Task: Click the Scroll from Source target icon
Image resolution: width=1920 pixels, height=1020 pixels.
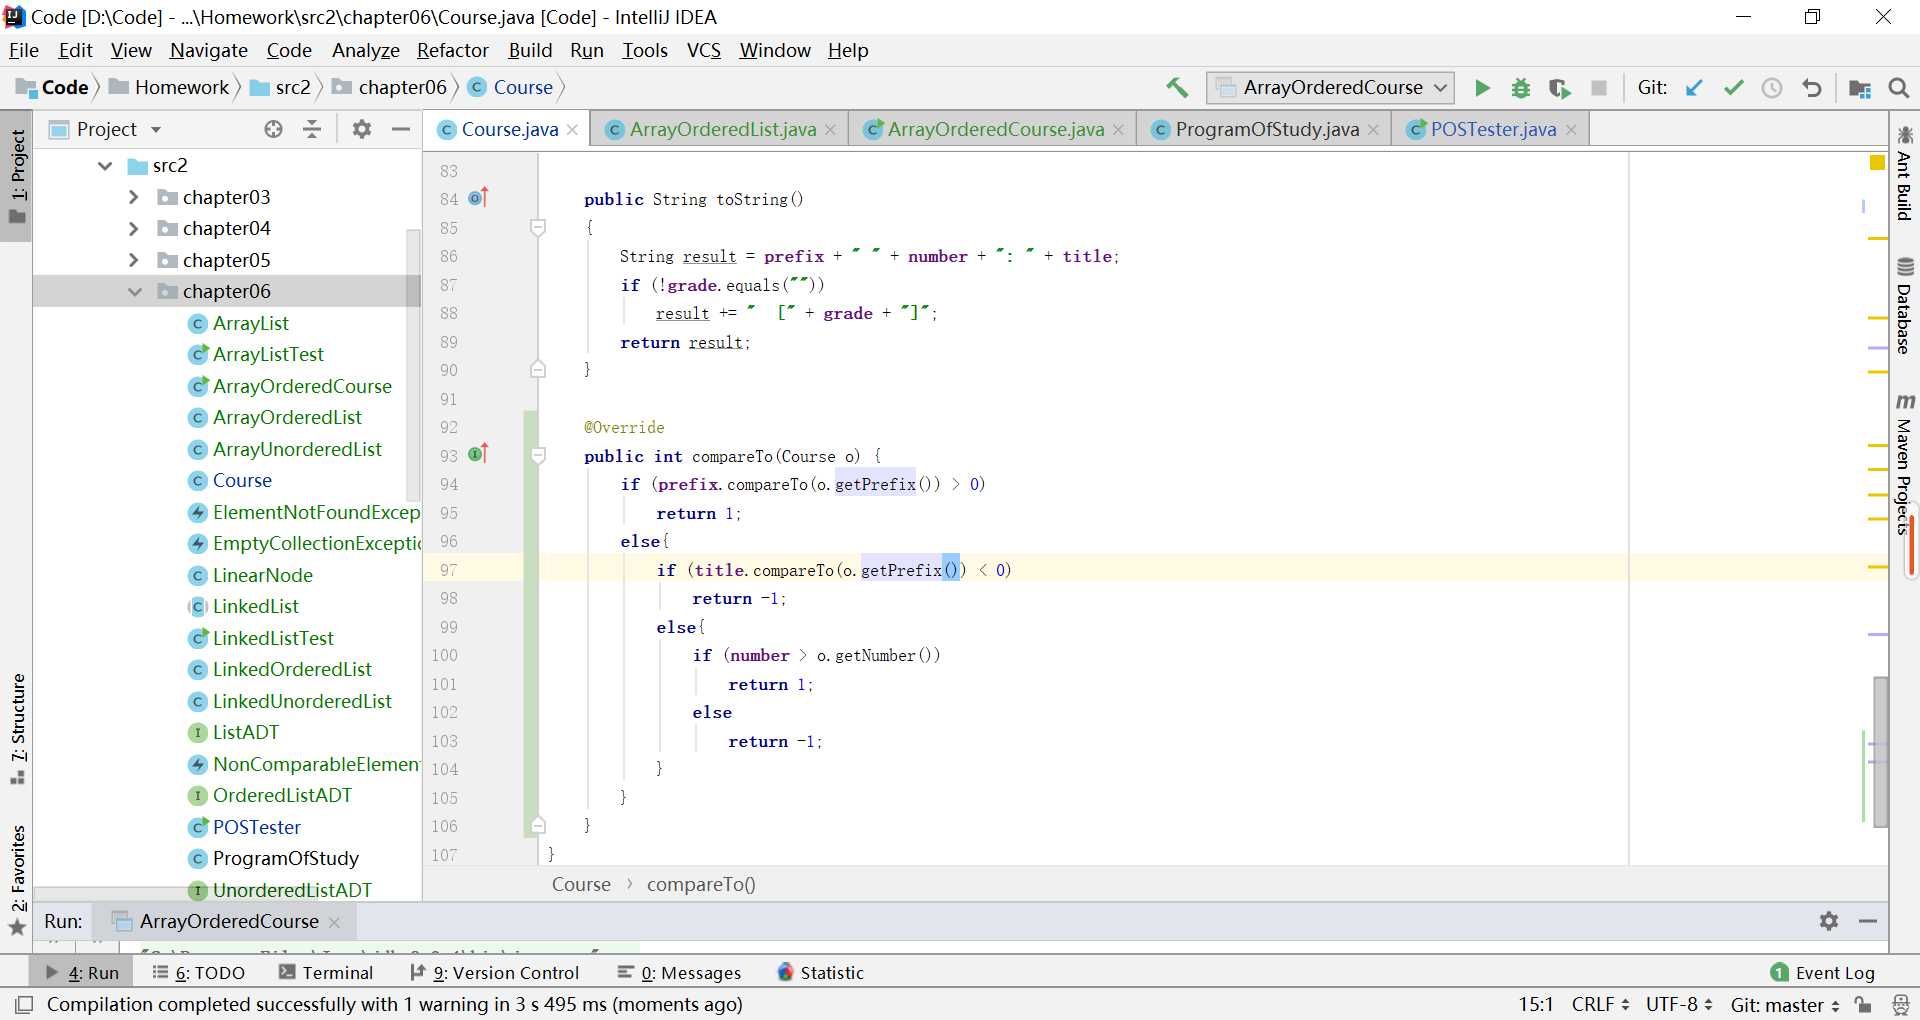Action: click(273, 129)
